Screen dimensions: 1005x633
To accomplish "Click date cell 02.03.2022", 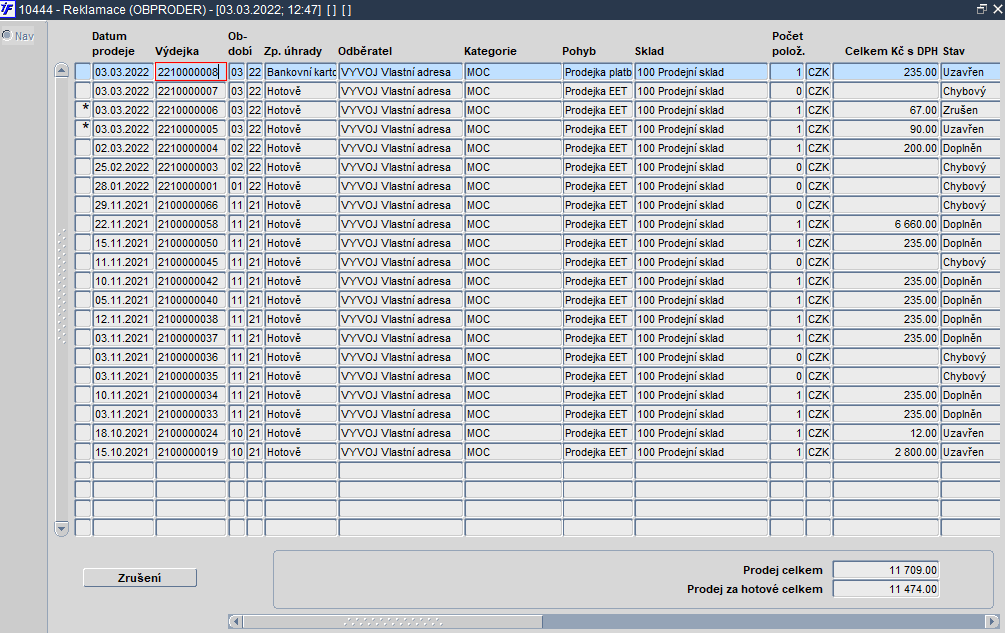I will click(123, 148).
